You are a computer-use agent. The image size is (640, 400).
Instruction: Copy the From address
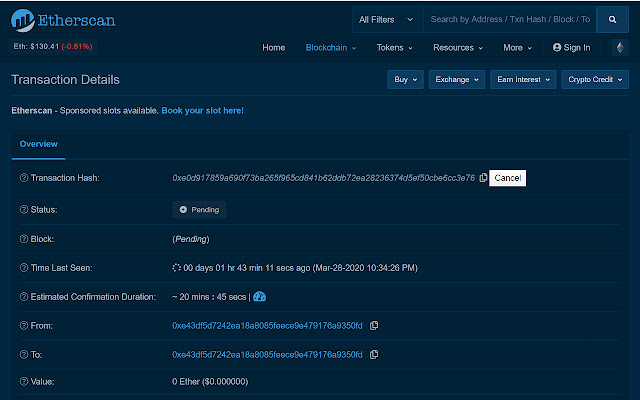tap(373, 326)
